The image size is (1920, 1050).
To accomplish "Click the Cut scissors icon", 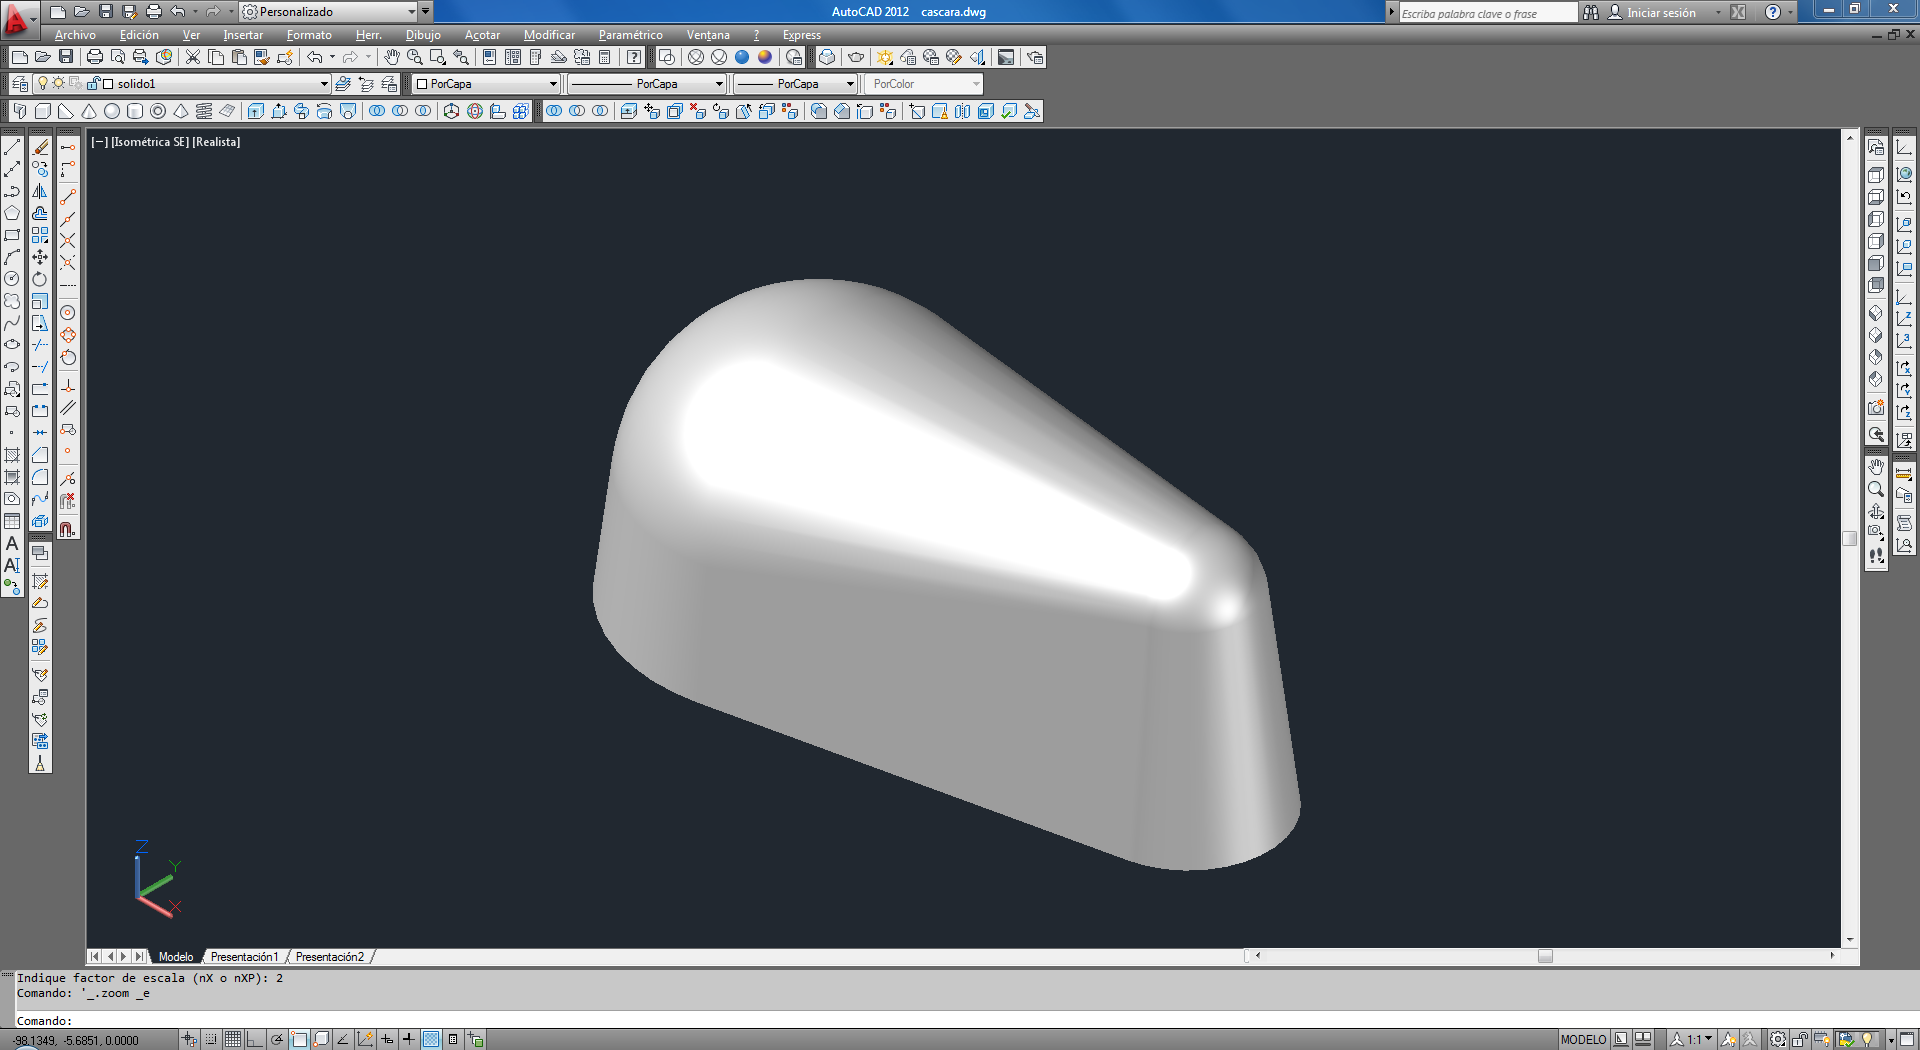I will [x=193, y=57].
